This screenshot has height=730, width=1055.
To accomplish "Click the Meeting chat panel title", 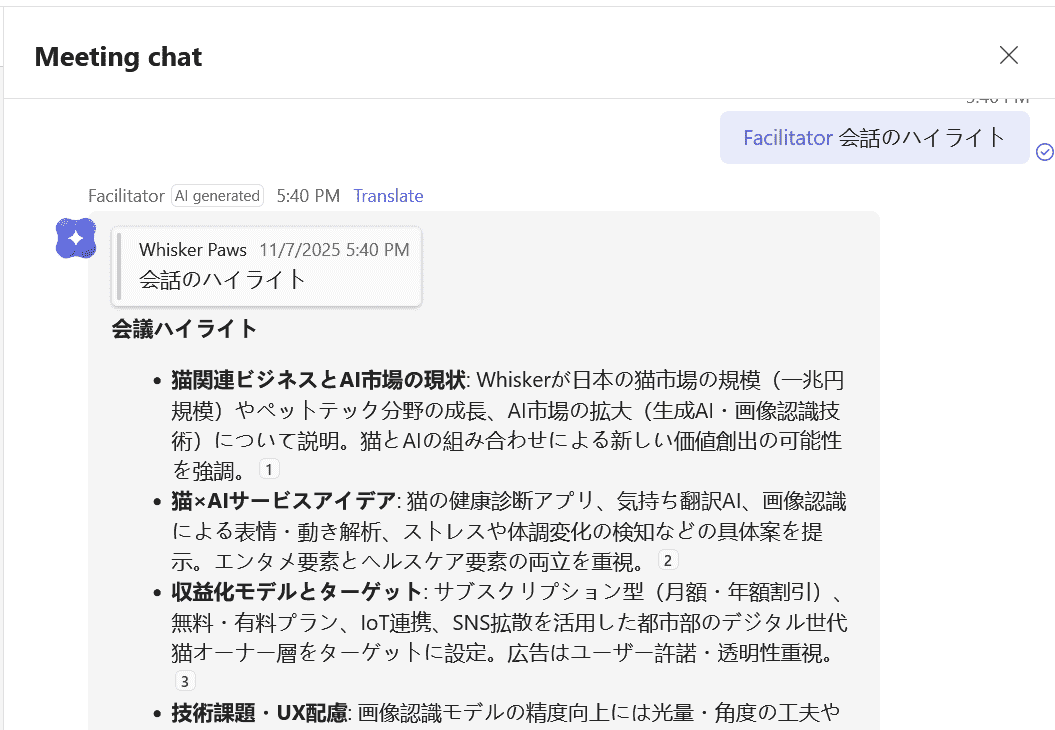I will [118, 57].
